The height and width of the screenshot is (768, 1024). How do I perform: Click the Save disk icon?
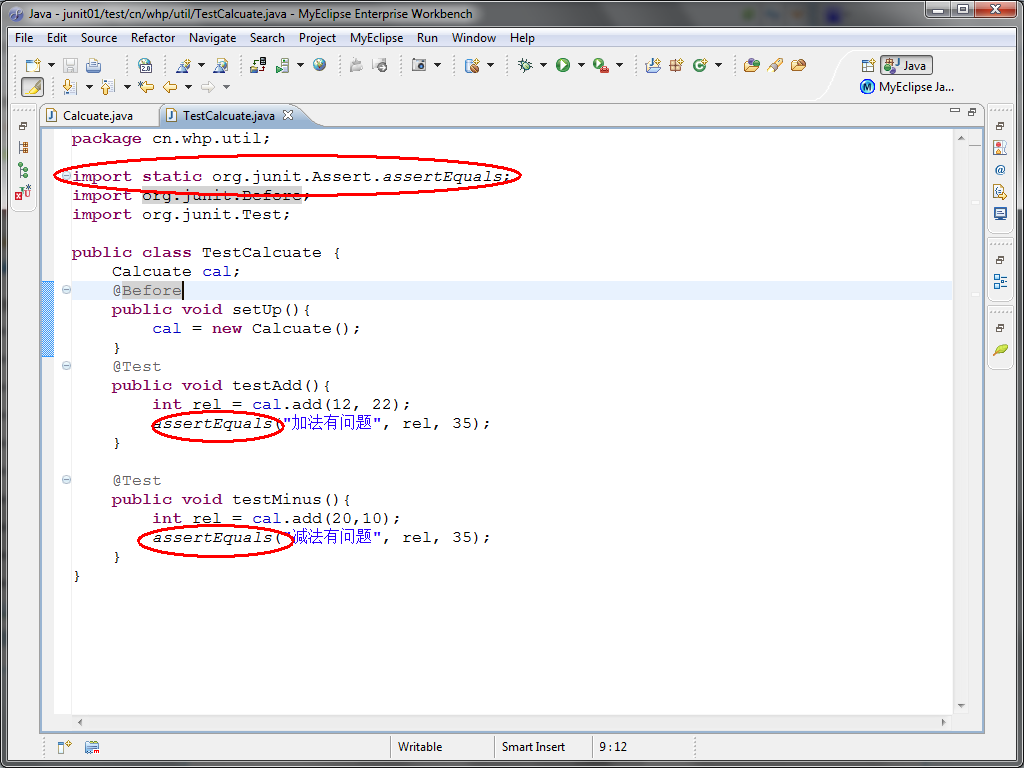click(x=71, y=65)
